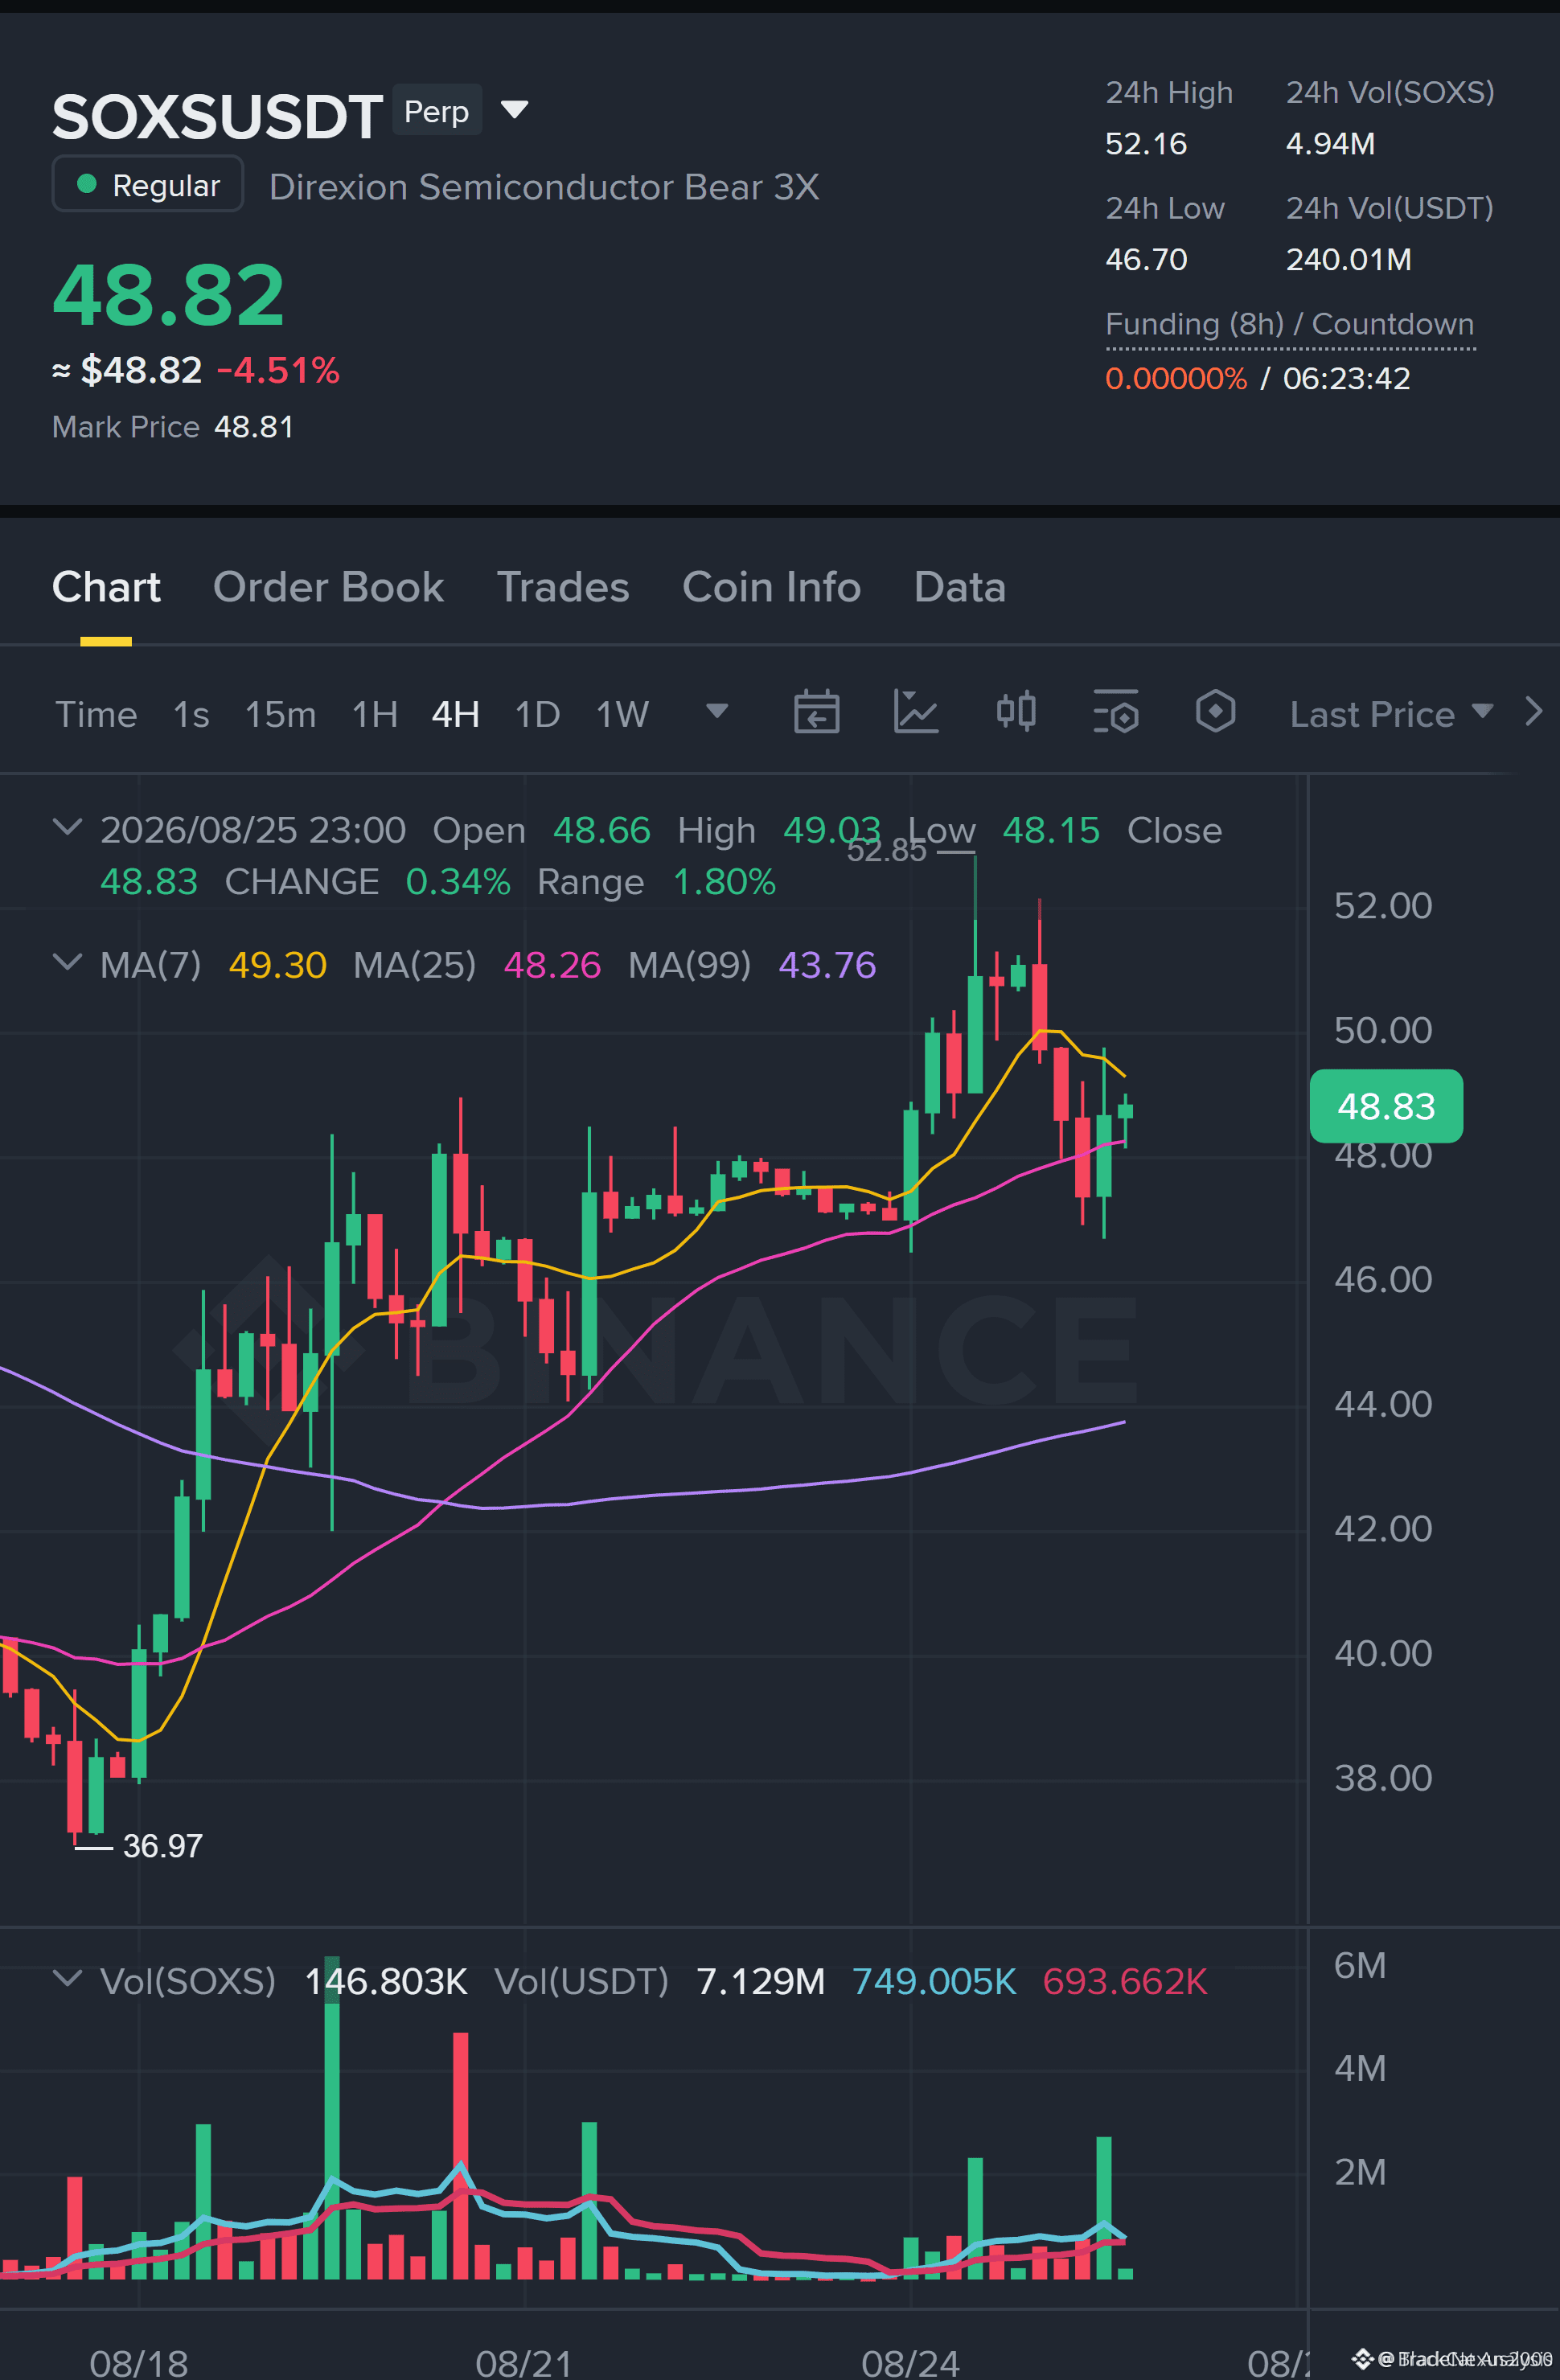Open the go-to-date calendar icon

coord(816,712)
